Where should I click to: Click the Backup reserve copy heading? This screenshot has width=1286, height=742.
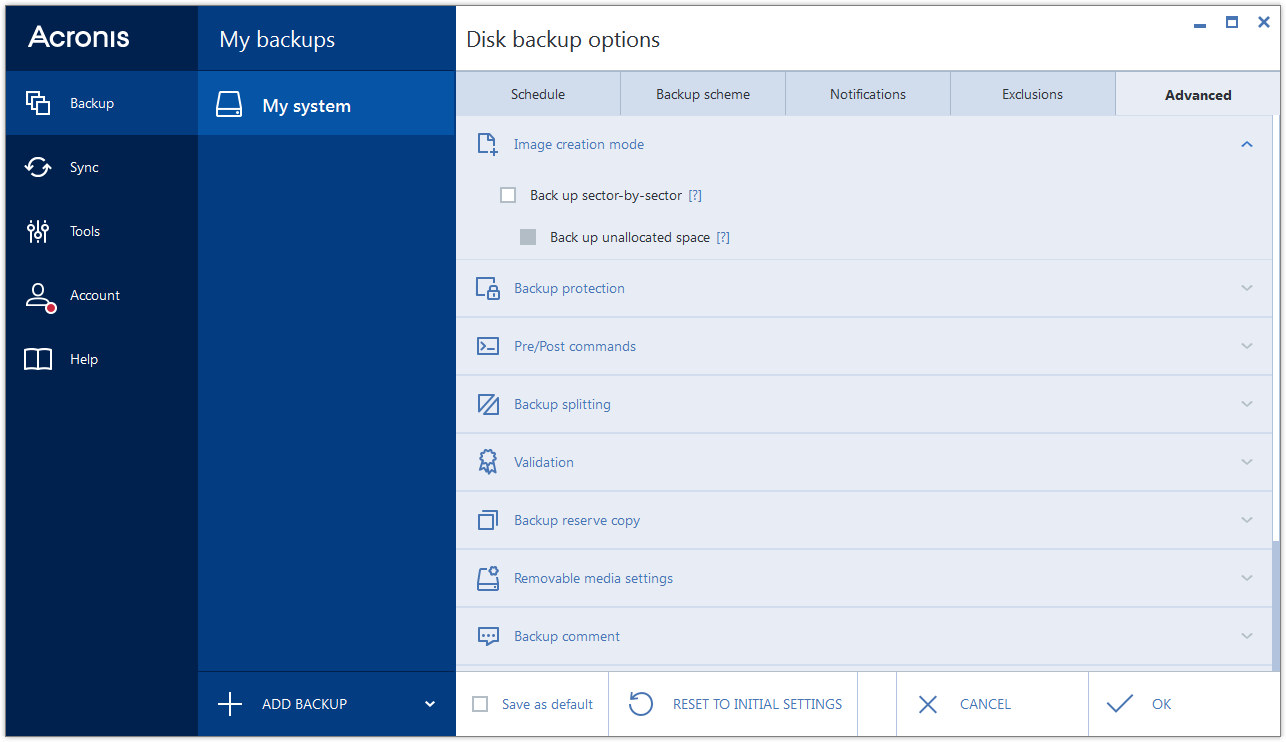tap(577, 520)
